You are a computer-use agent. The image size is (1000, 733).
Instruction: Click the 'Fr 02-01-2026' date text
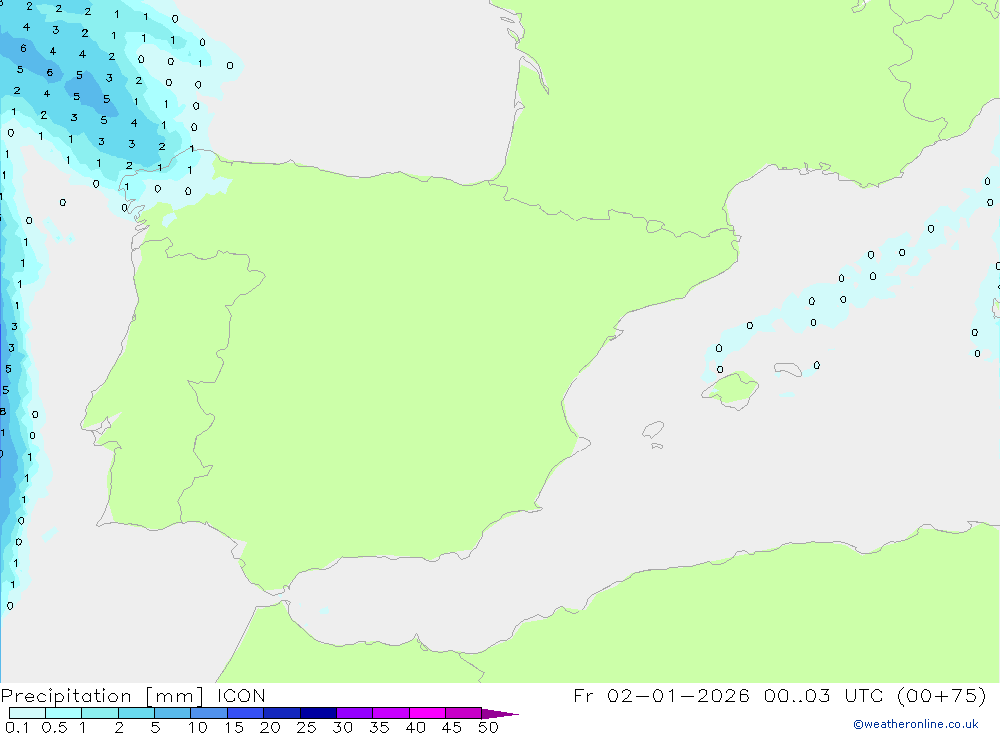coord(661,695)
